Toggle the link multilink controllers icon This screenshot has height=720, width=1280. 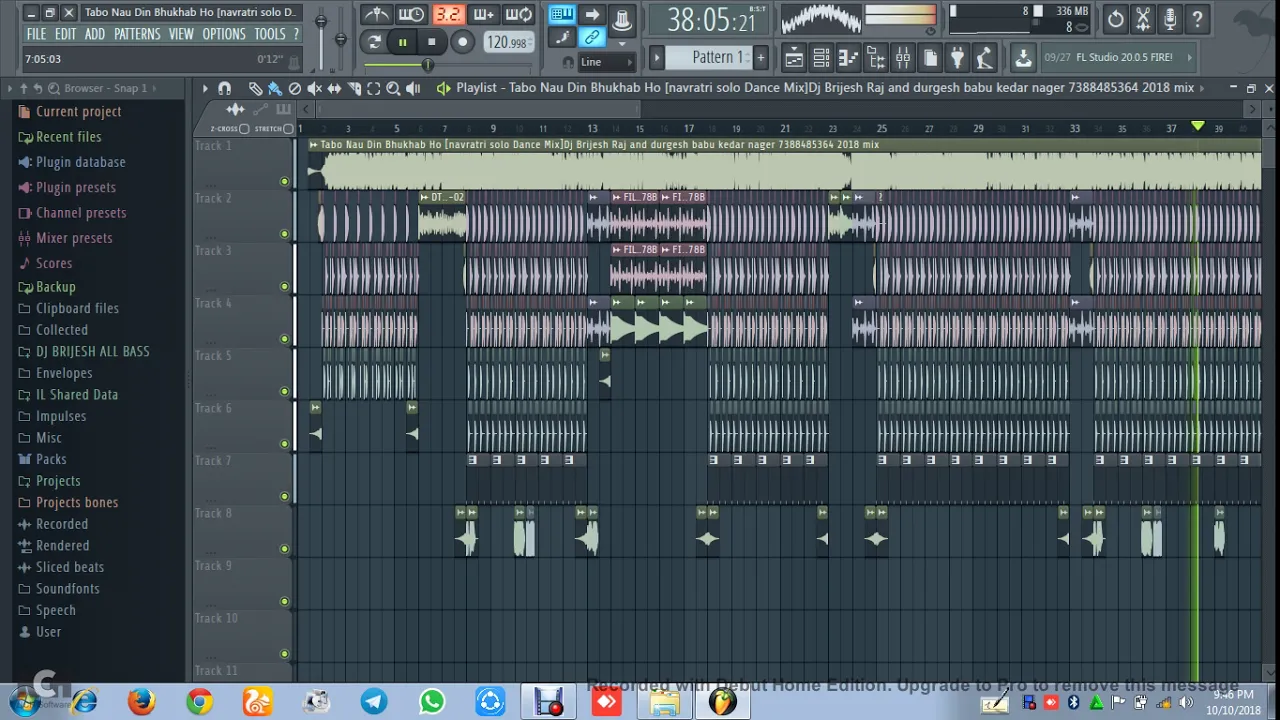[x=592, y=38]
